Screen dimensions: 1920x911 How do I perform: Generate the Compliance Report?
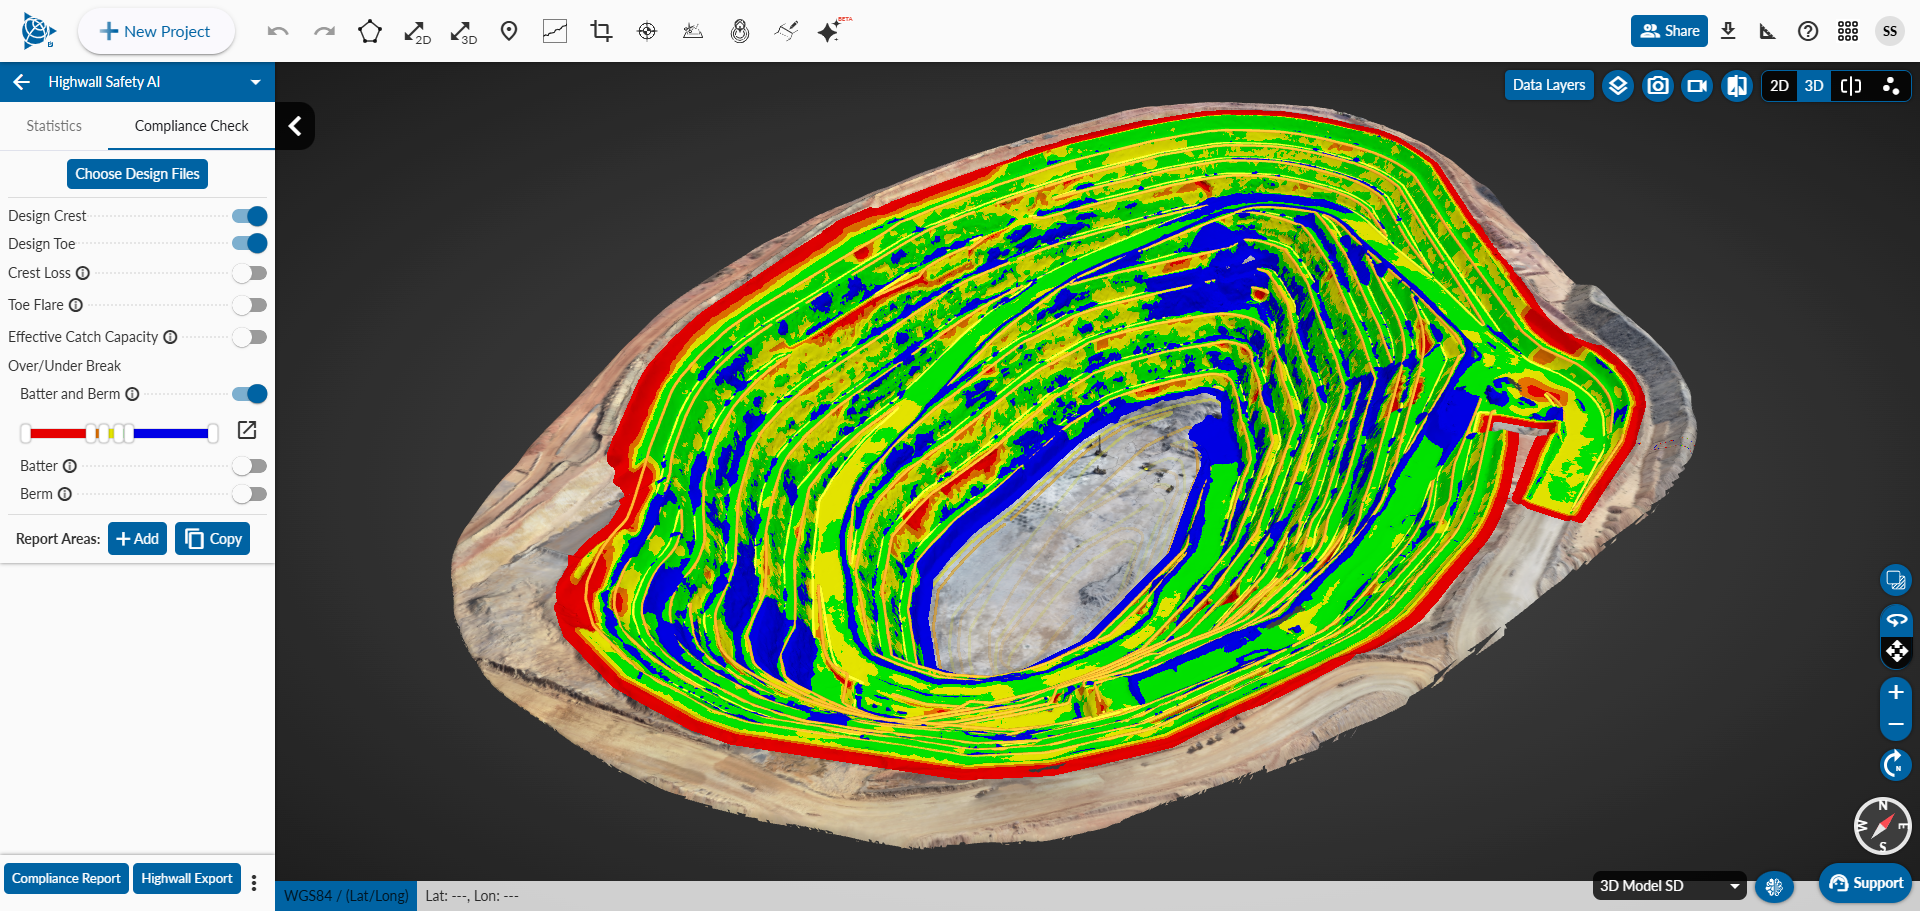(66, 879)
